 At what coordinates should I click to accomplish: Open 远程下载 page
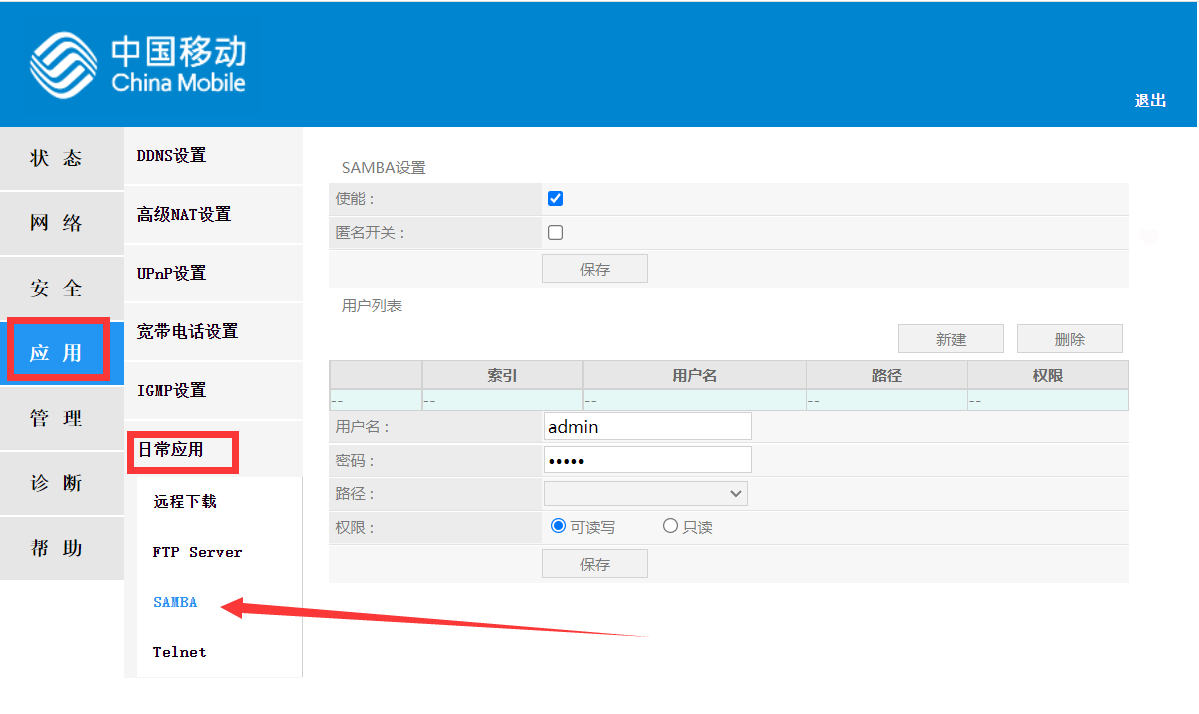tap(185, 501)
